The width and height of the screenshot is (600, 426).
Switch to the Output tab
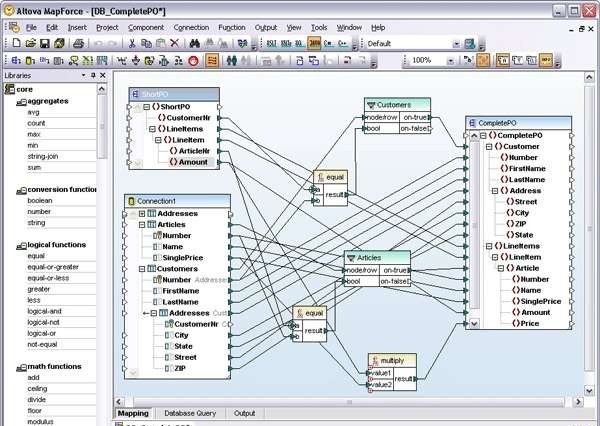pos(245,413)
